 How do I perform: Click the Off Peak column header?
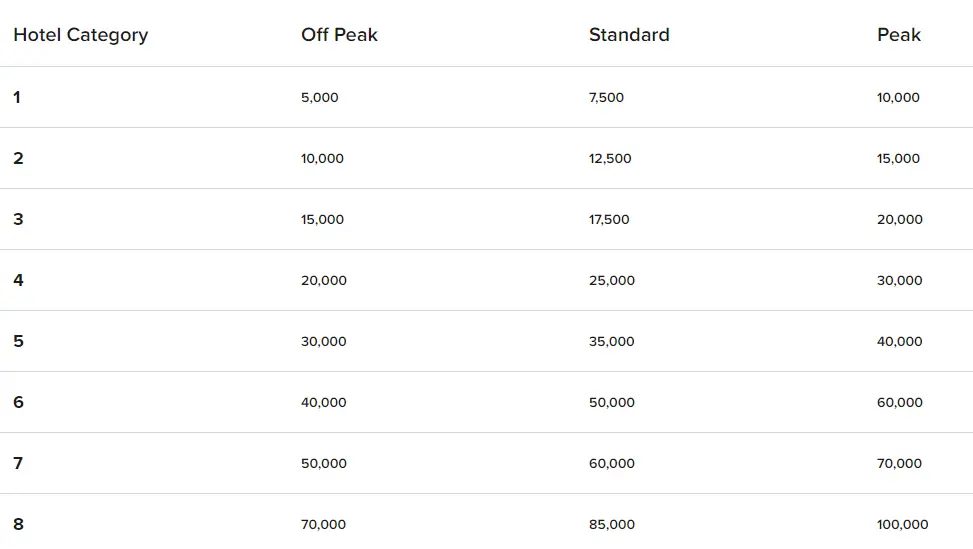[x=339, y=35]
